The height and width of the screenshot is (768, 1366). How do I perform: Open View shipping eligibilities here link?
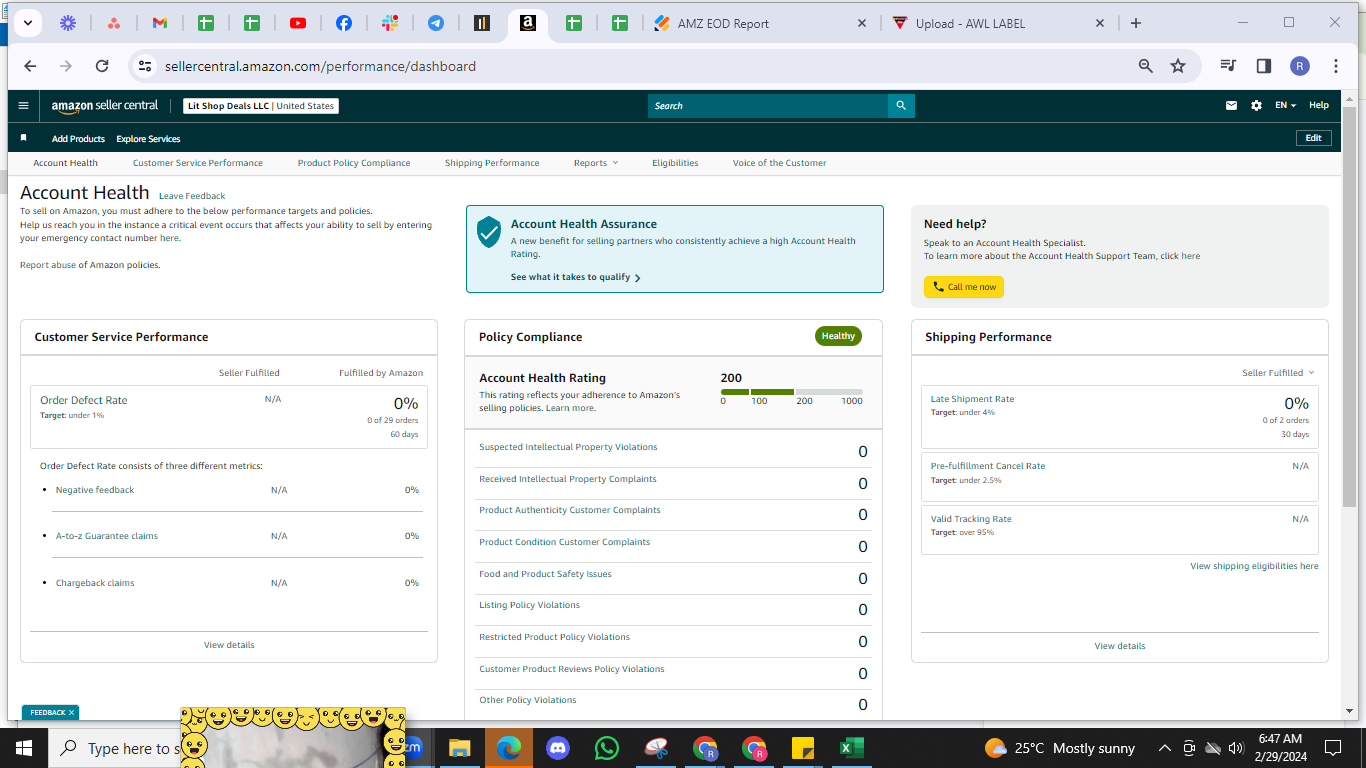pyautogui.click(x=1254, y=566)
